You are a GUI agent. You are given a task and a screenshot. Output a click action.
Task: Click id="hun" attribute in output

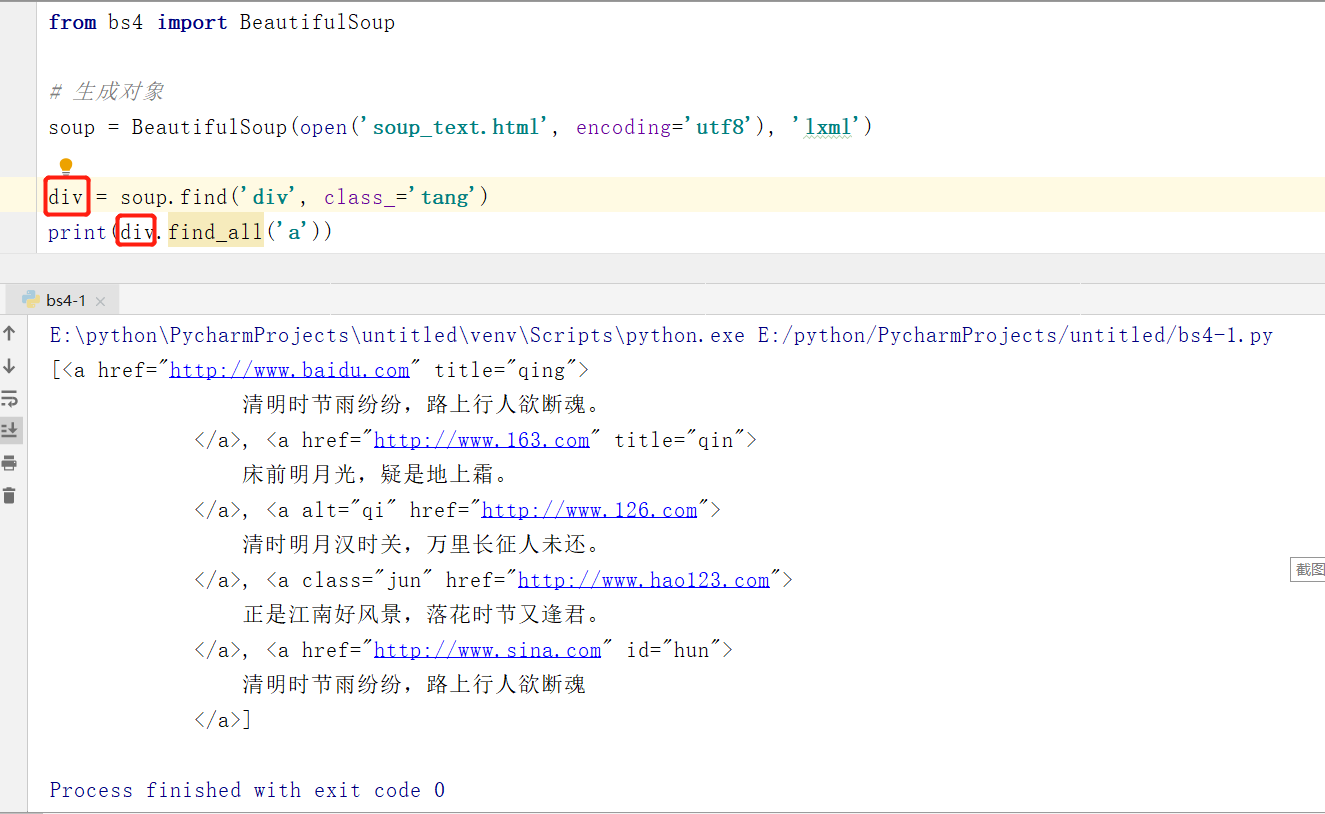tap(674, 651)
